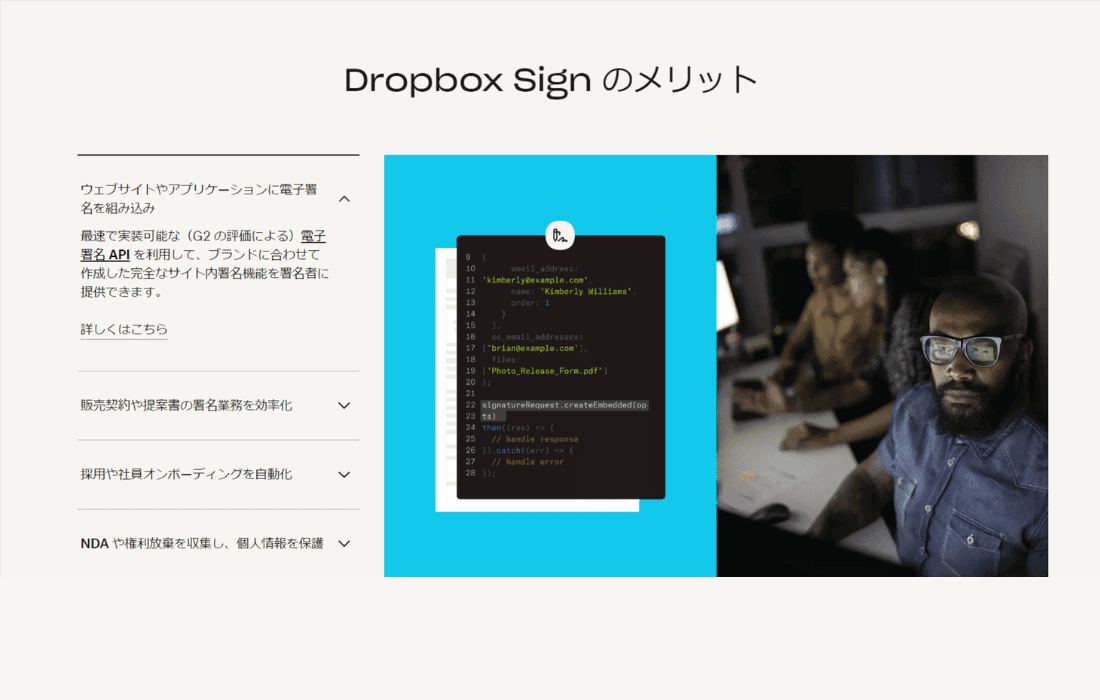The width and height of the screenshot is (1100, 700).
Task: Click the Dropbox Sign のメリット heading
Action: point(551,80)
